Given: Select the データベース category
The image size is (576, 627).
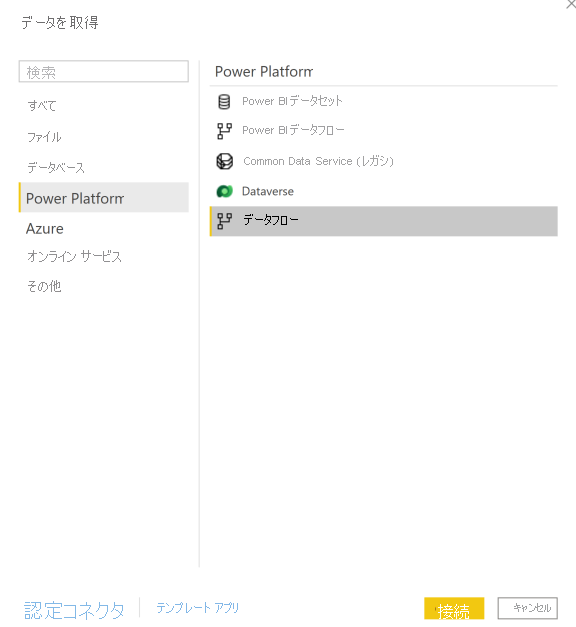Looking at the screenshot, I should [x=56, y=168].
